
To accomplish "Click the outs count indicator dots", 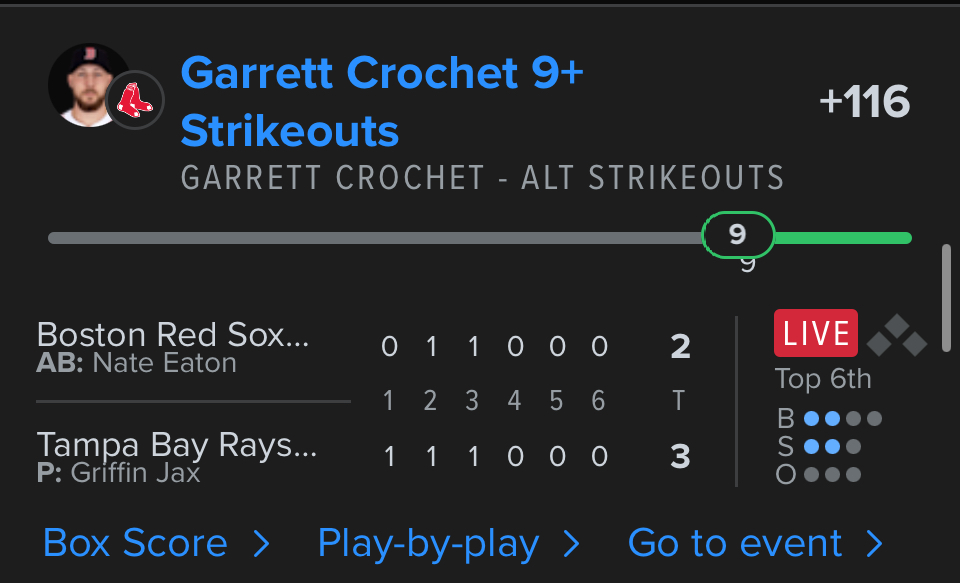I will pyautogui.click(x=832, y=474).
